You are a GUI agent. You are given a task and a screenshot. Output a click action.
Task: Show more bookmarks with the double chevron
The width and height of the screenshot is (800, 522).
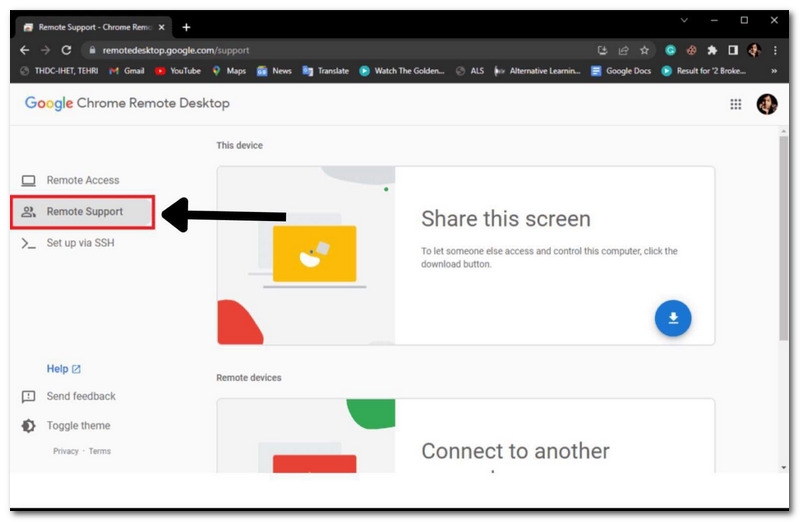(774, 71)
